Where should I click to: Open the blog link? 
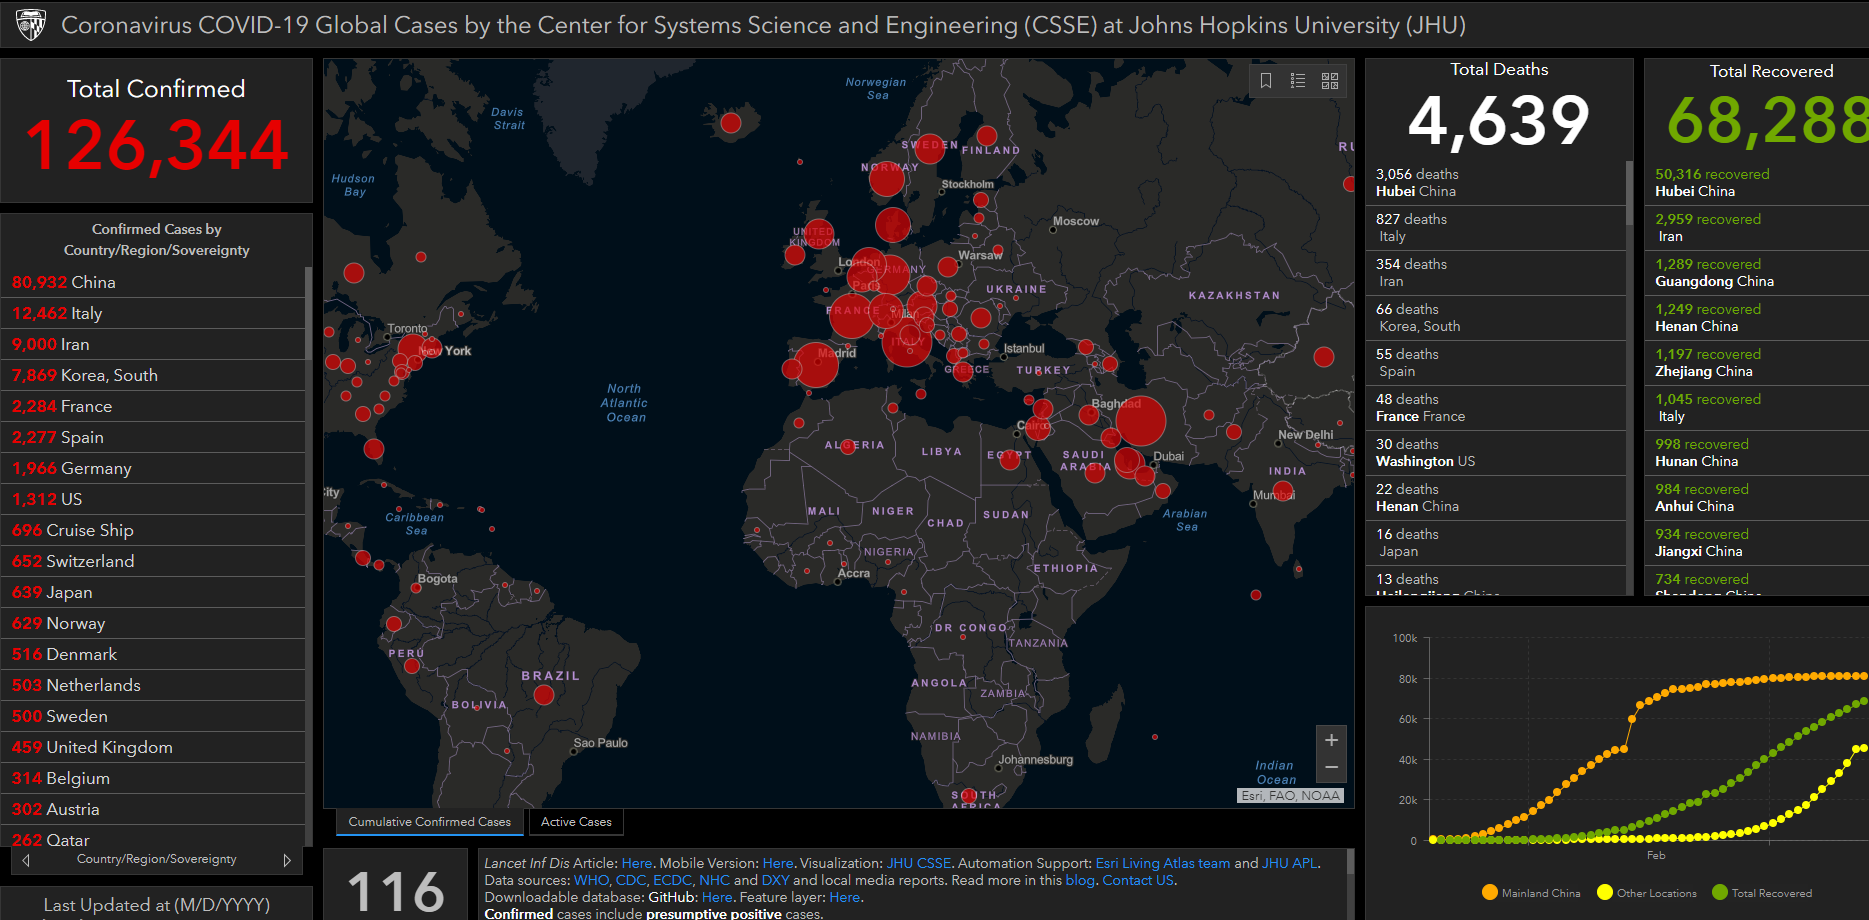tap(1080, 880)
